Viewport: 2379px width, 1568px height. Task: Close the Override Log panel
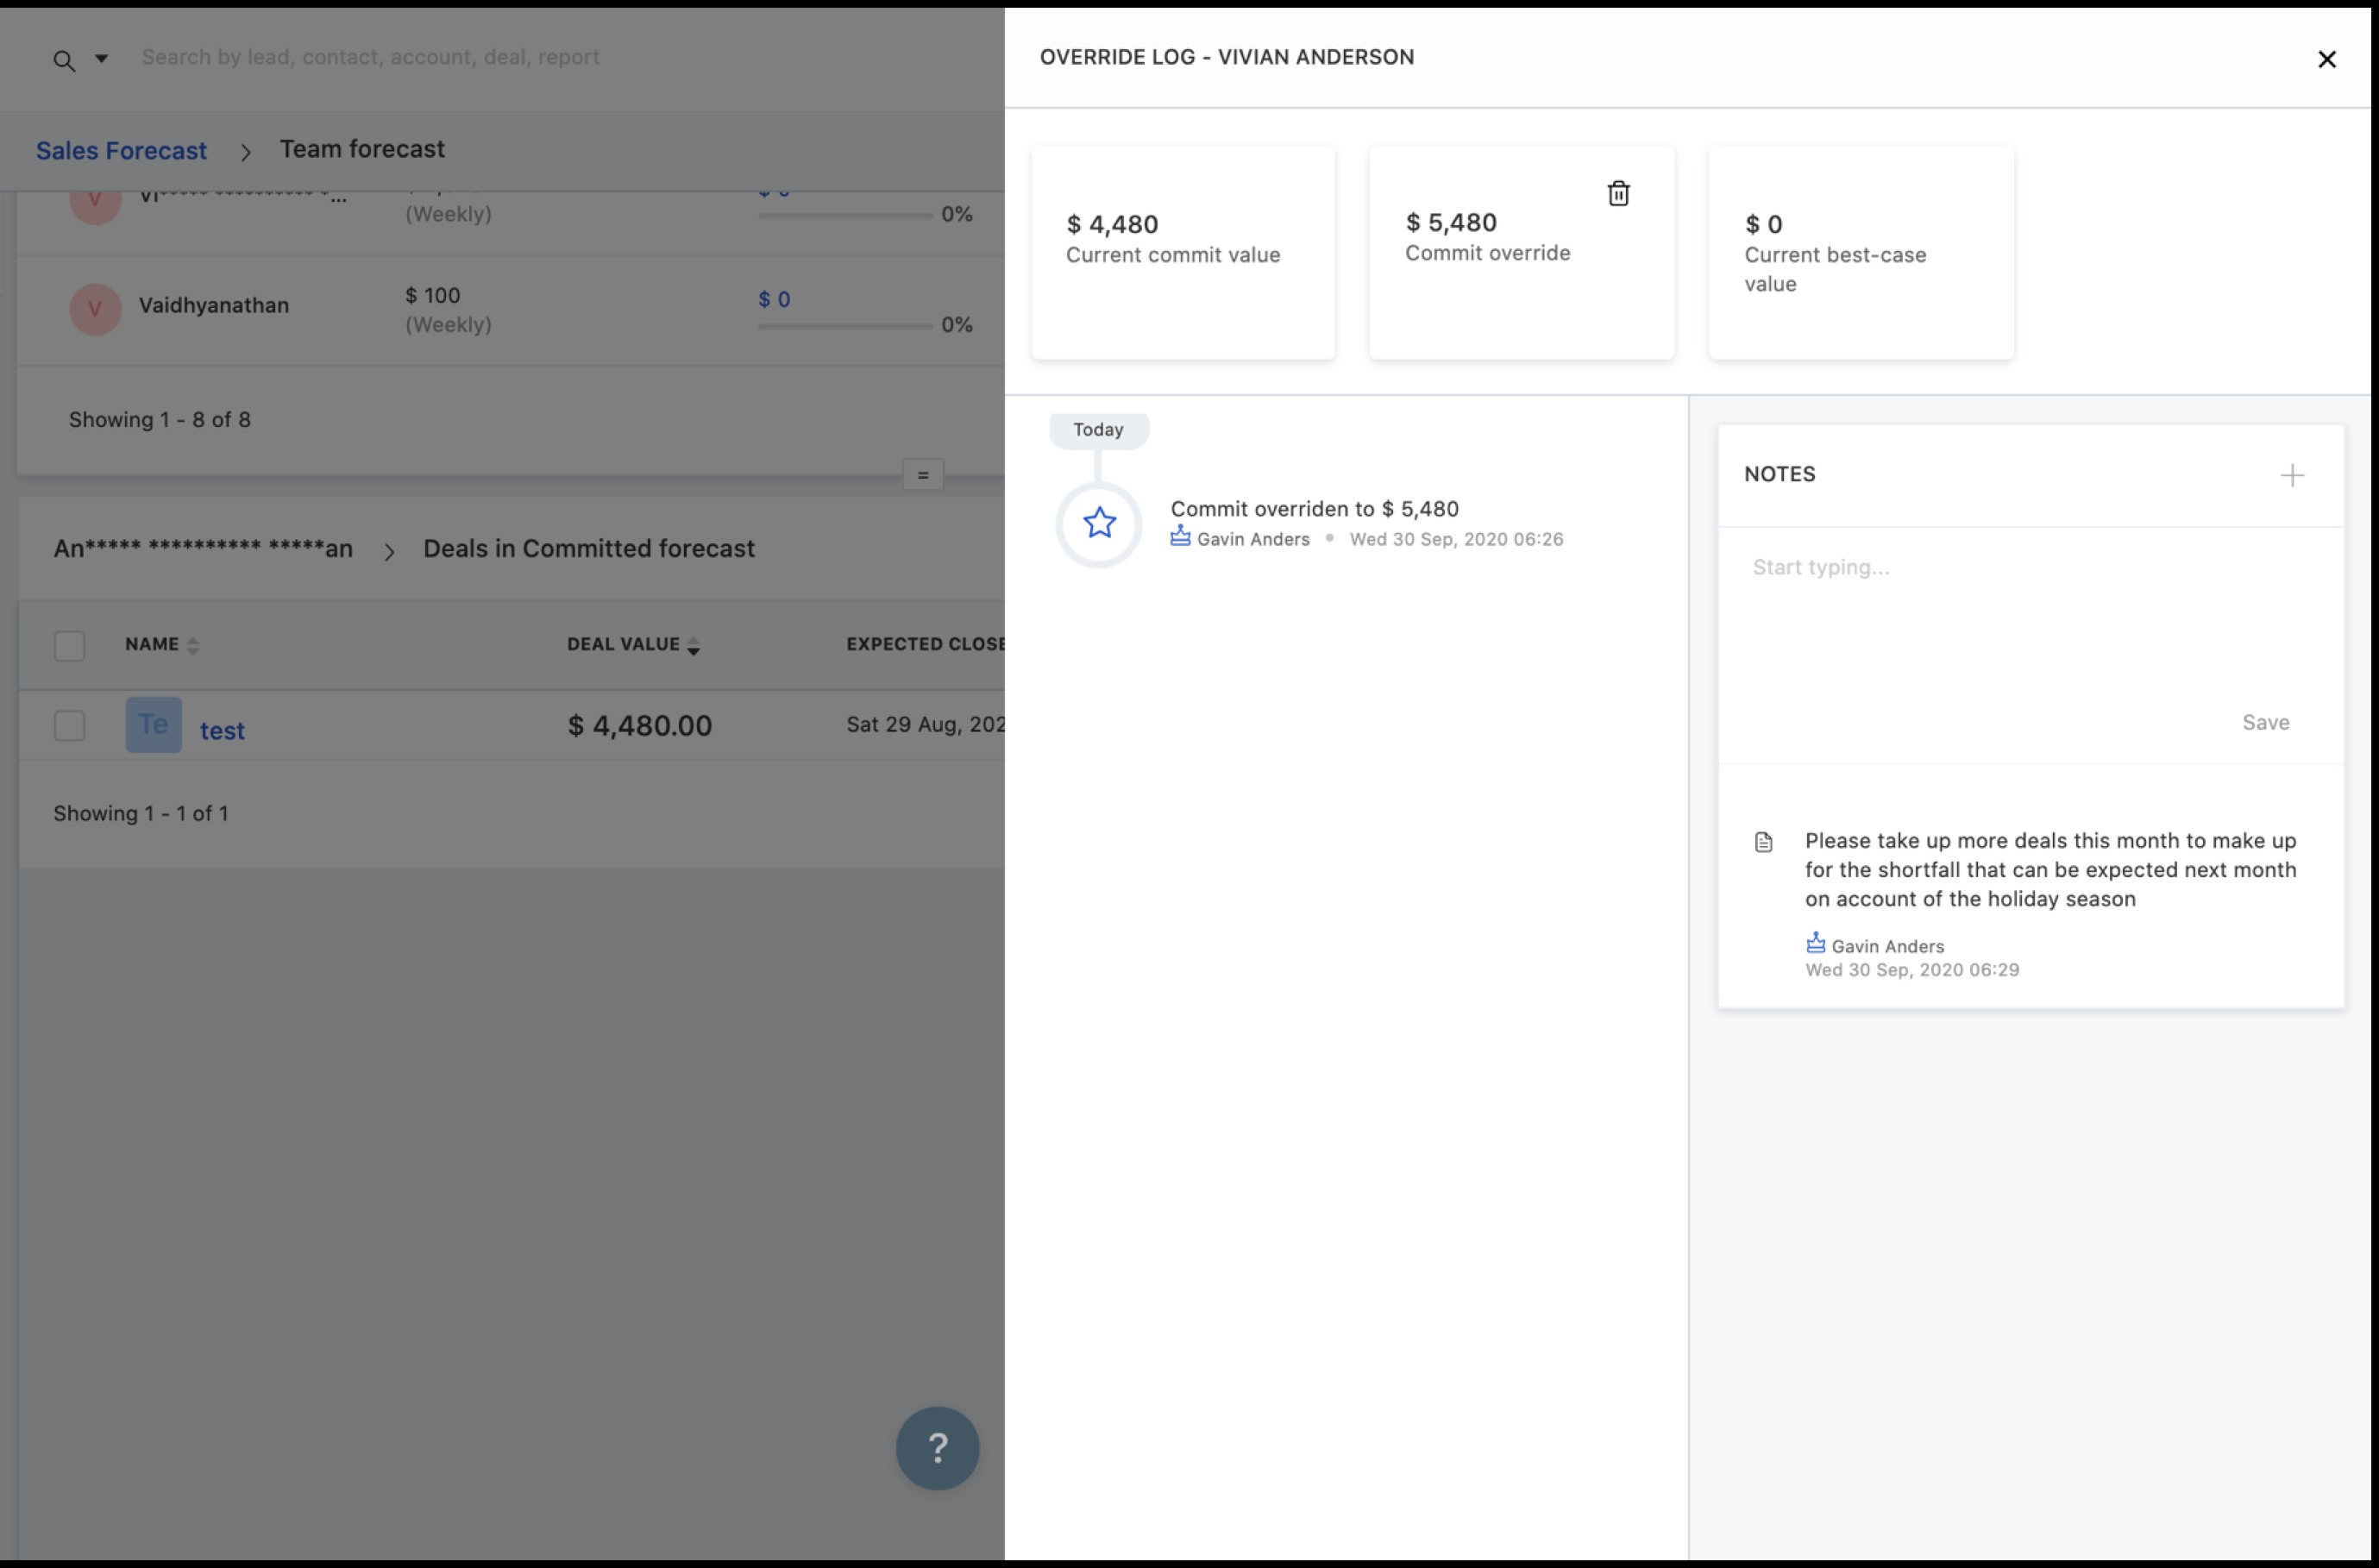[x=2326, y=59]
